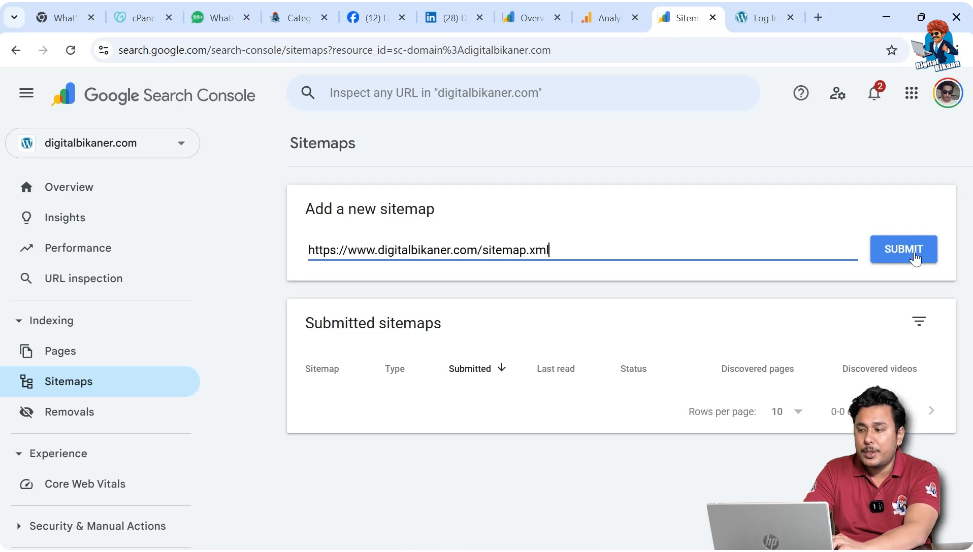This screenshot has width=973, height=552.
Task: Reload the current page
Action: click(70, 50)
